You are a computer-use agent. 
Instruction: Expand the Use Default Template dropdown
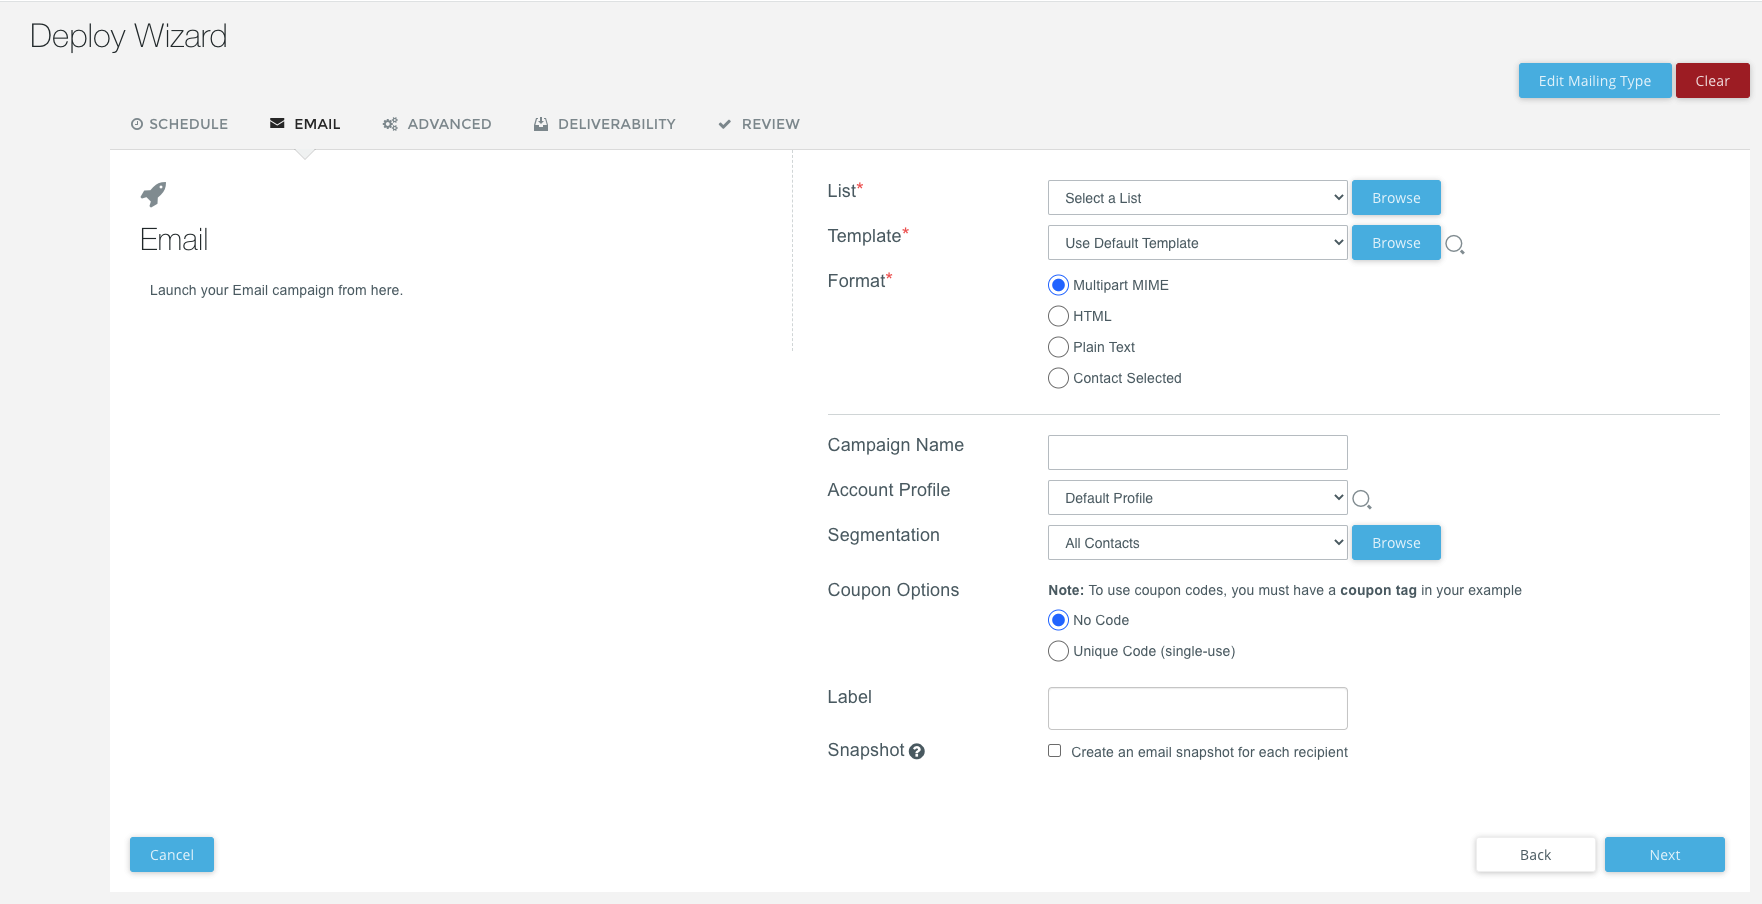(1197, 243)
